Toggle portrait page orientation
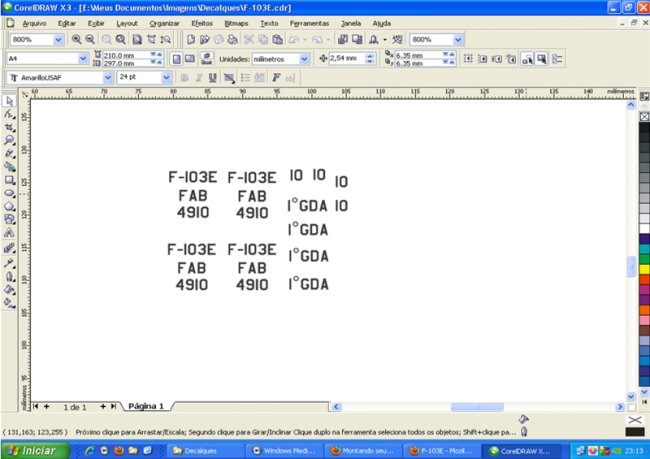650x459 pixels. coord(176,59)
